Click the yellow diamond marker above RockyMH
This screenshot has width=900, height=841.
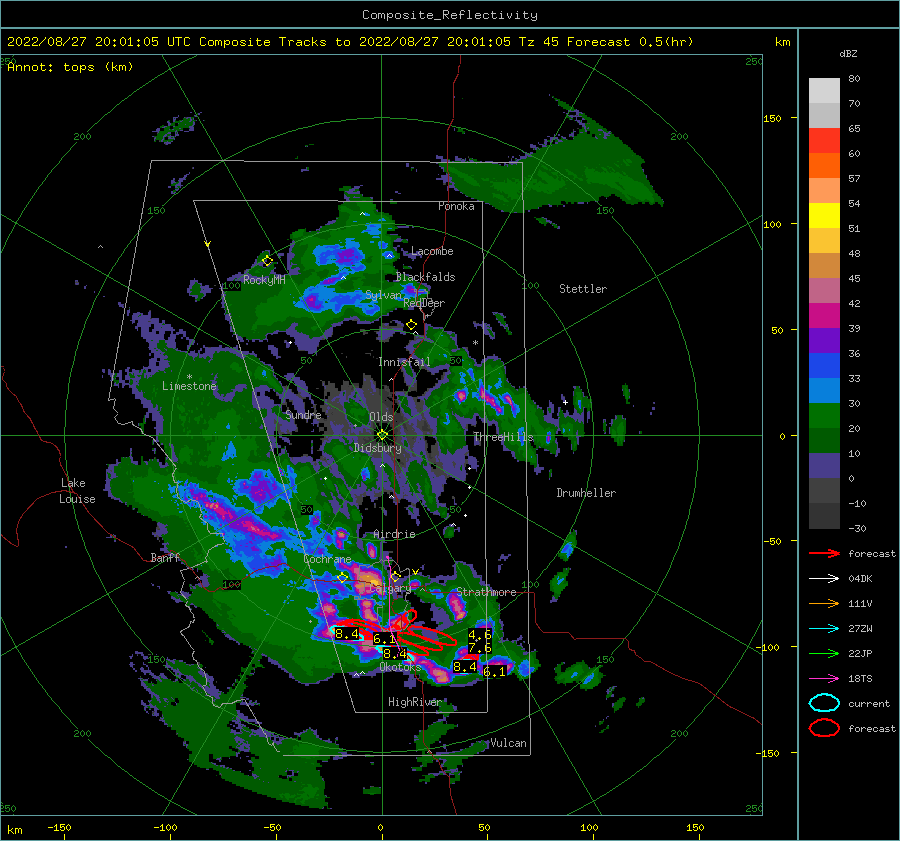tap(267, 261)
